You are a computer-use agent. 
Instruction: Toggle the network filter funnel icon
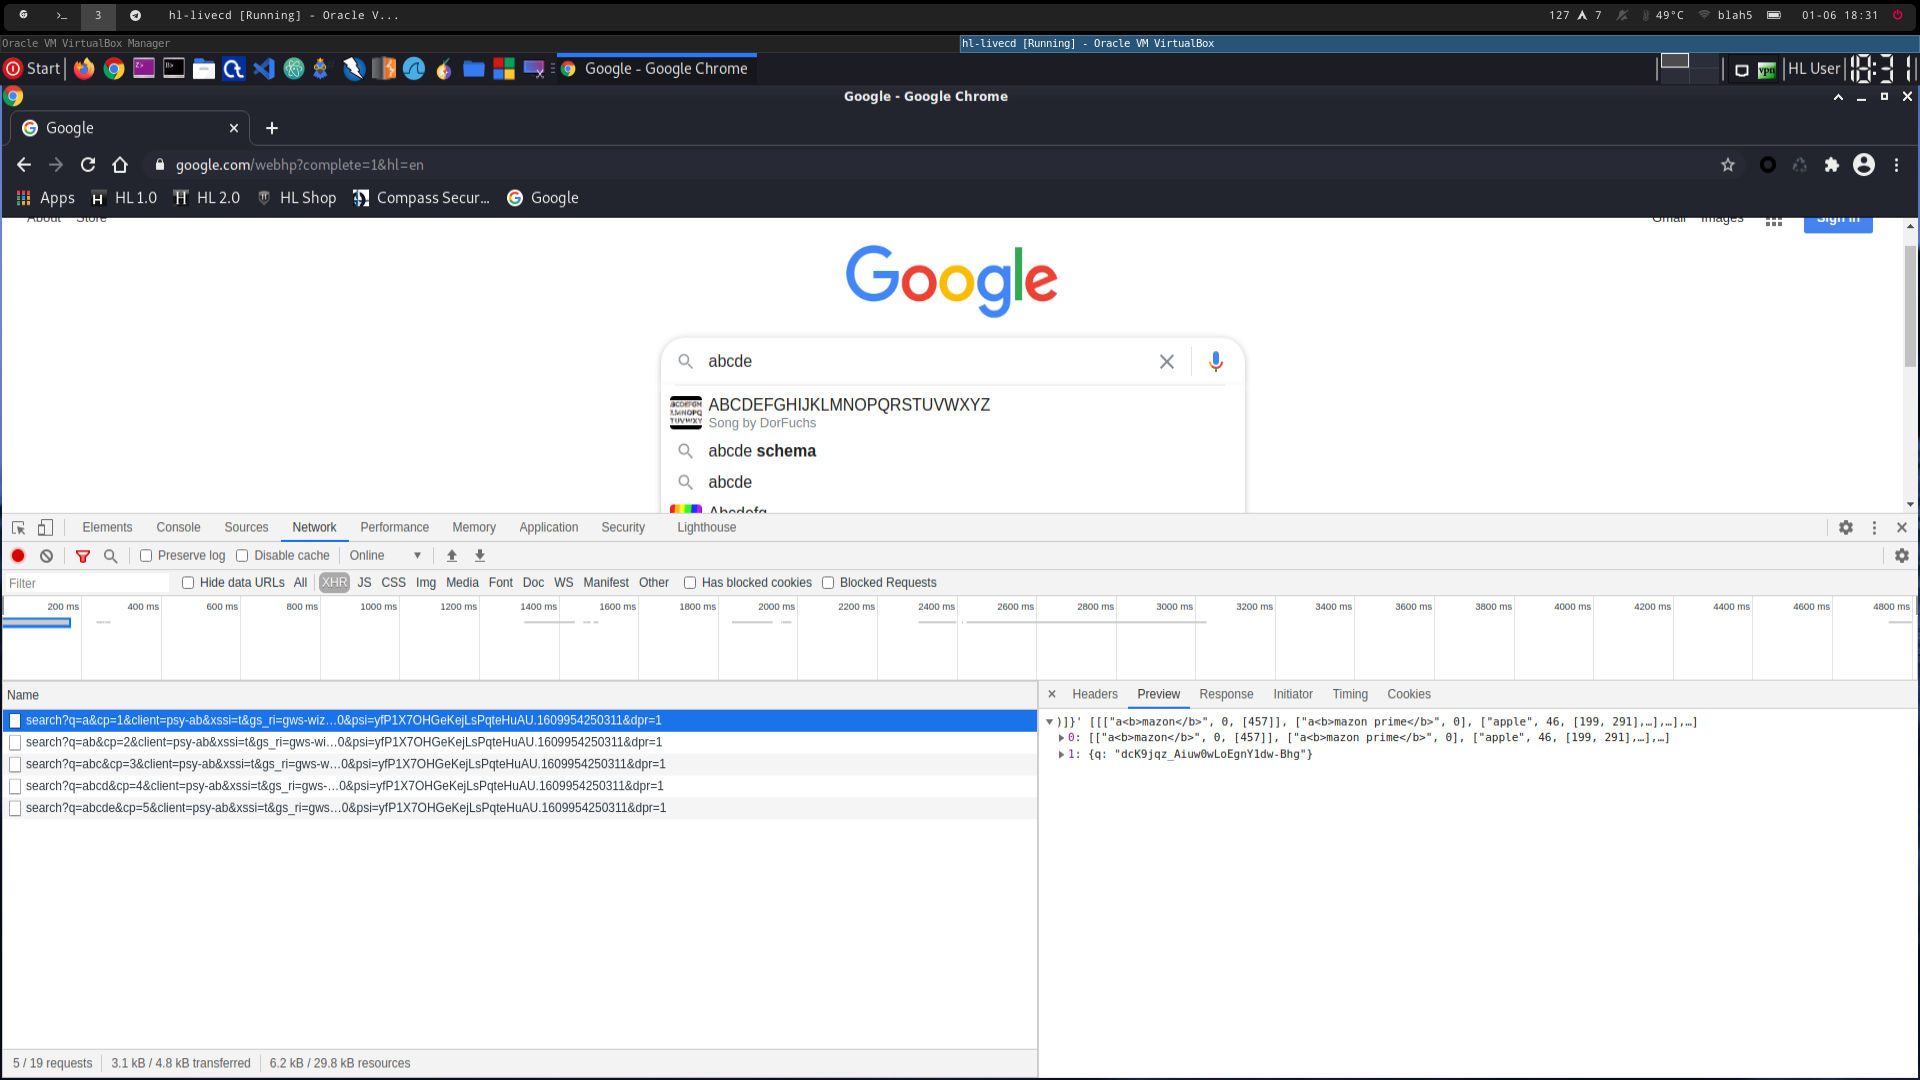pyautogui.click(x=83, y=556)
